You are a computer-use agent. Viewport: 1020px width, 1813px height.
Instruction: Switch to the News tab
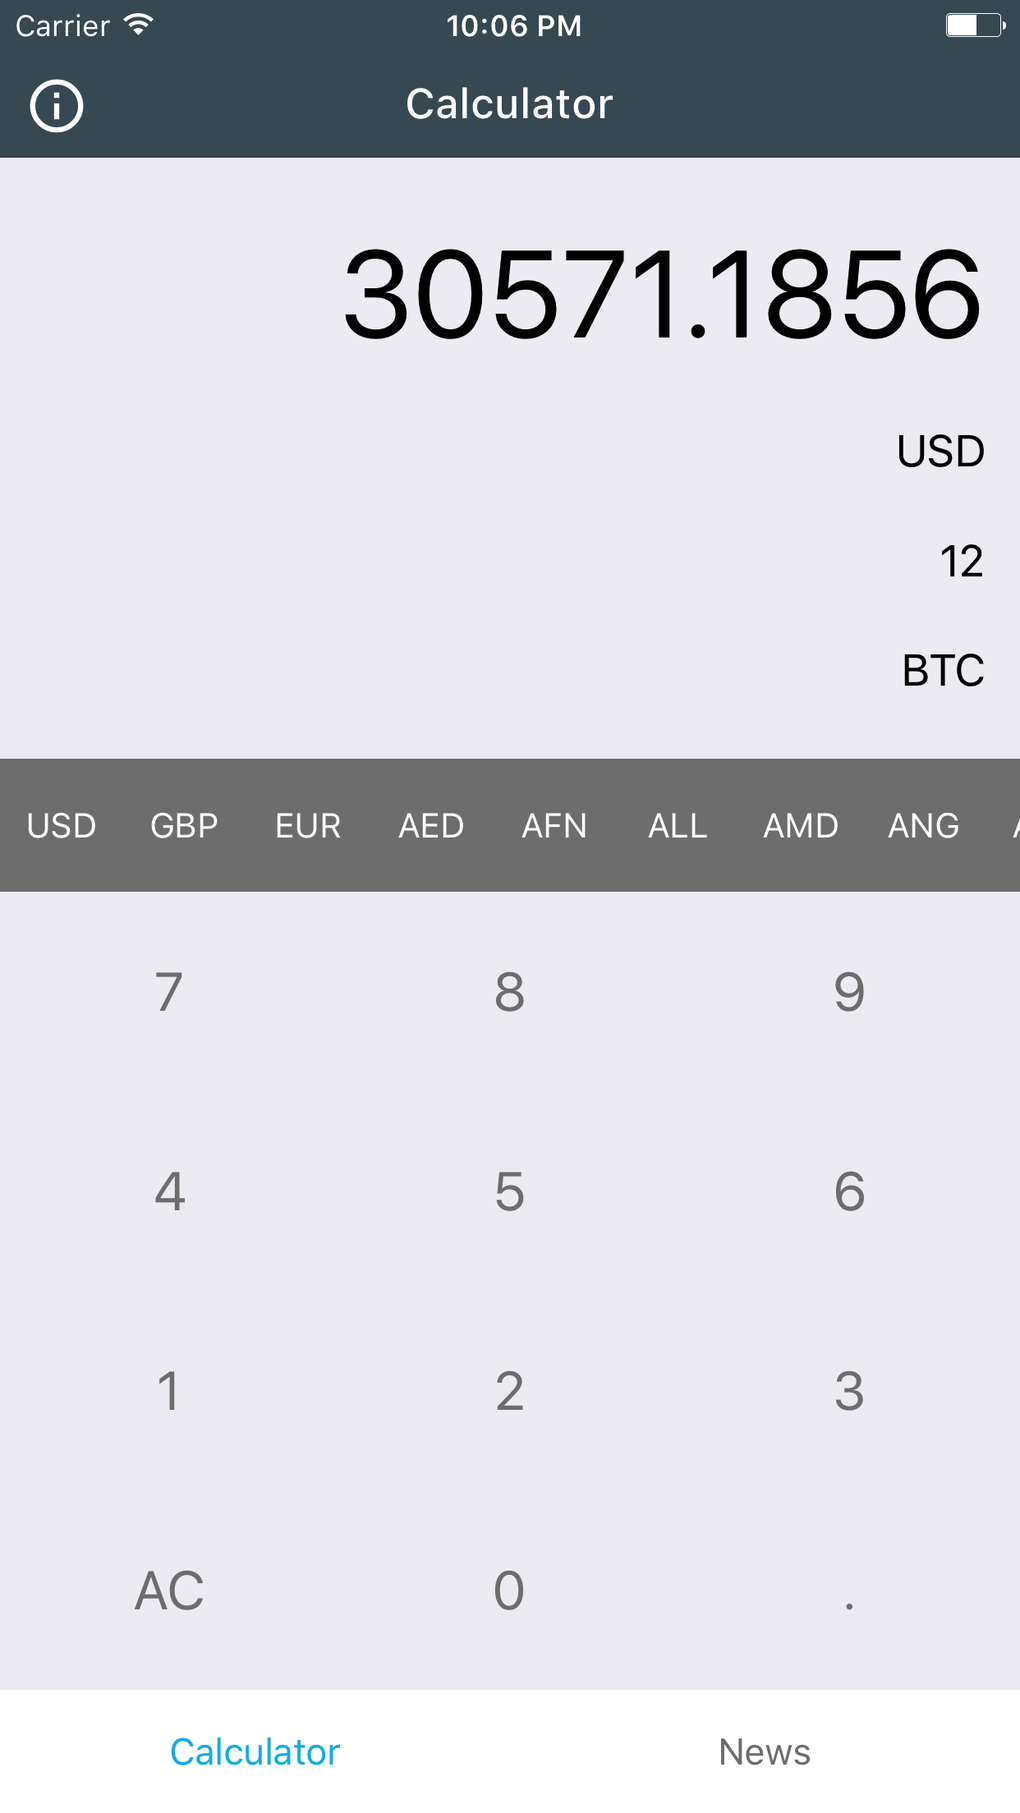click(x=764, y=1752)
